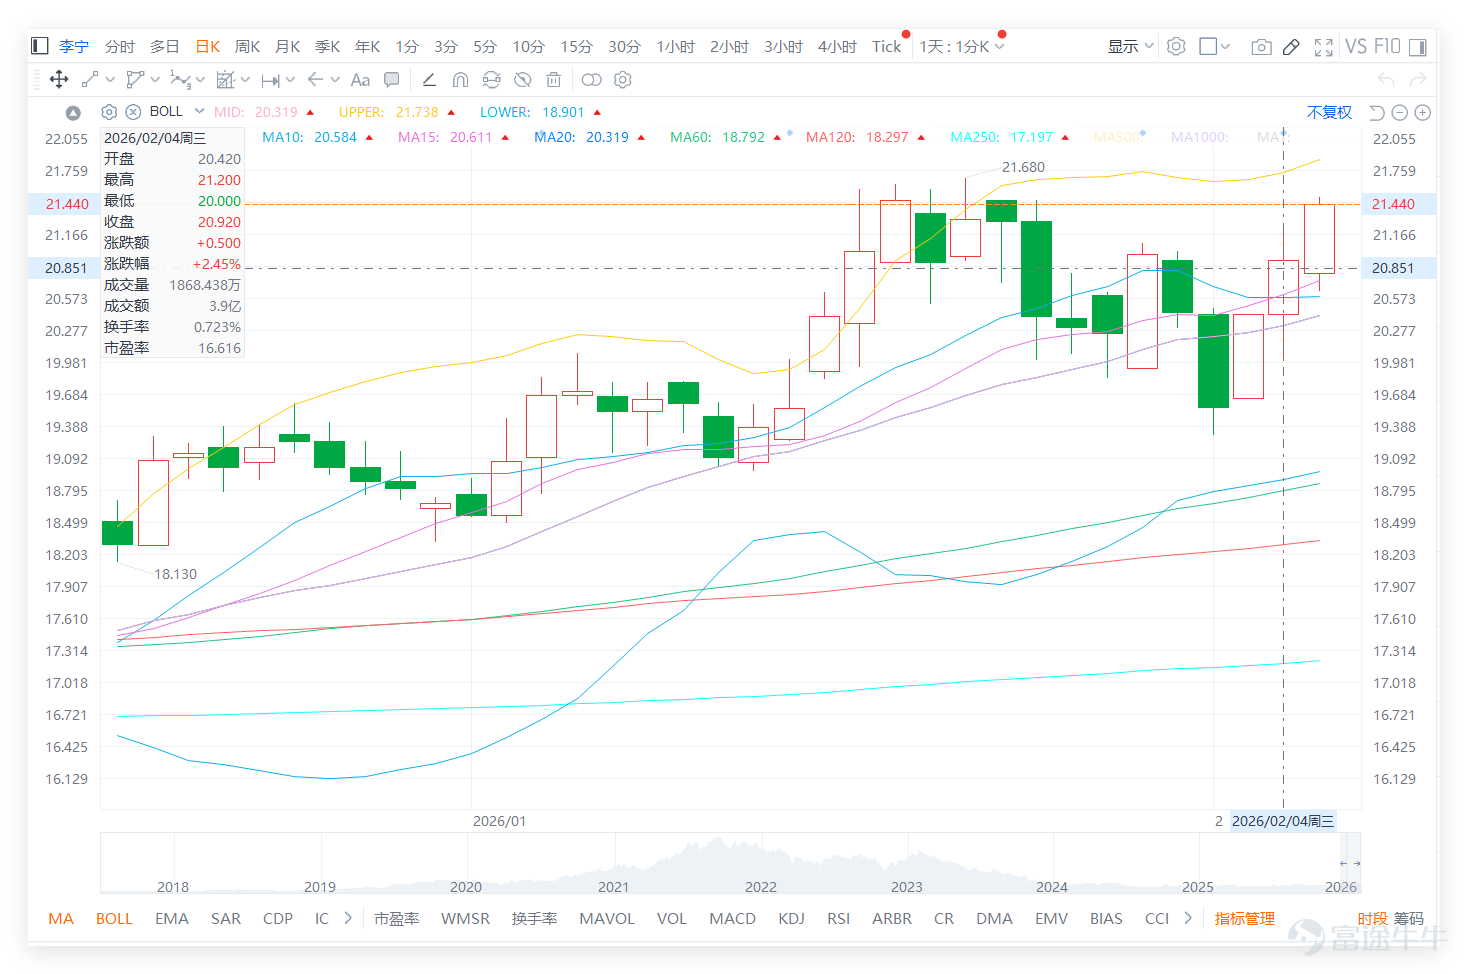1468x974 pixels.
Task: Take a chart screenshot with camera icon
Action: (x=1261, y=47)
